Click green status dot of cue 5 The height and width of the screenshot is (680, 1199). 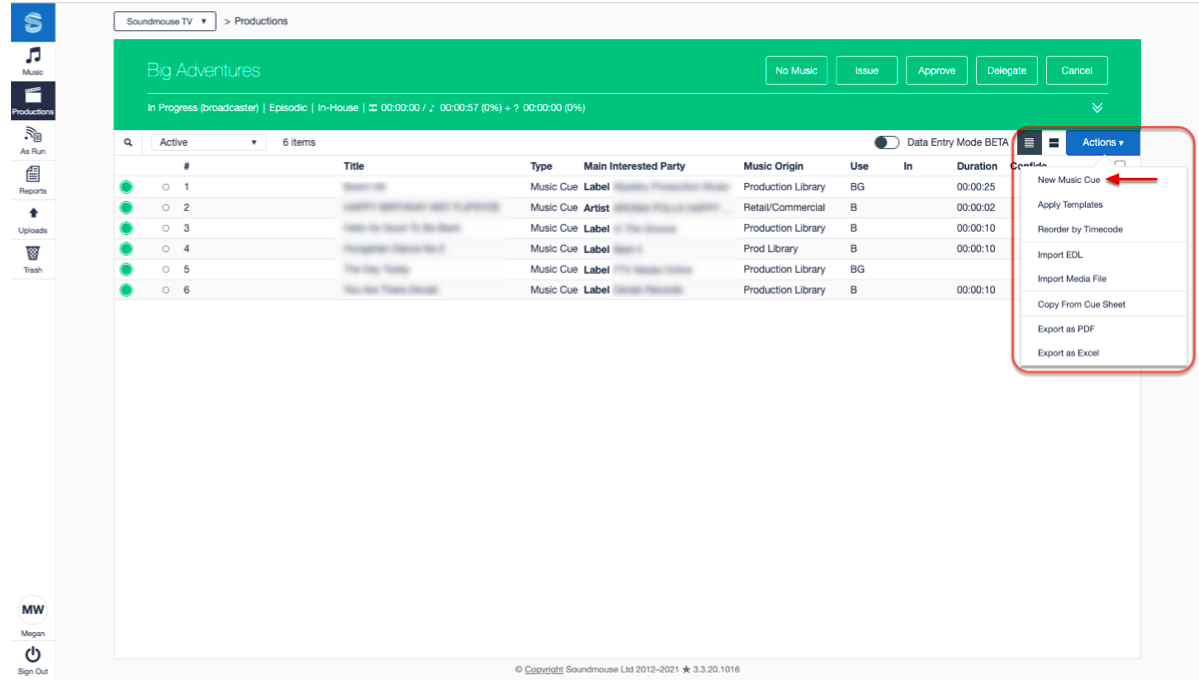click(126, 269)
